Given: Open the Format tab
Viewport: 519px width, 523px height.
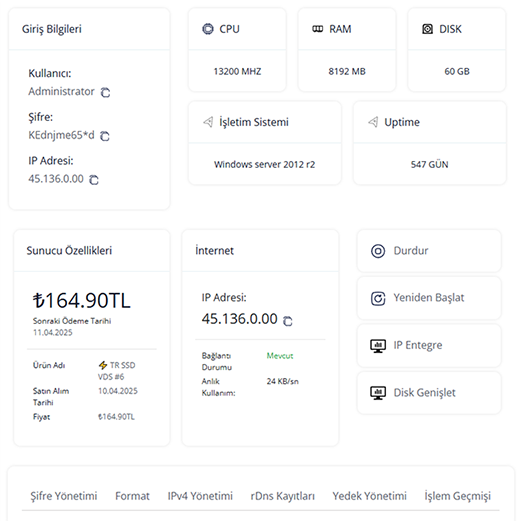Looking at the screenshot, I should coord(132,496).
